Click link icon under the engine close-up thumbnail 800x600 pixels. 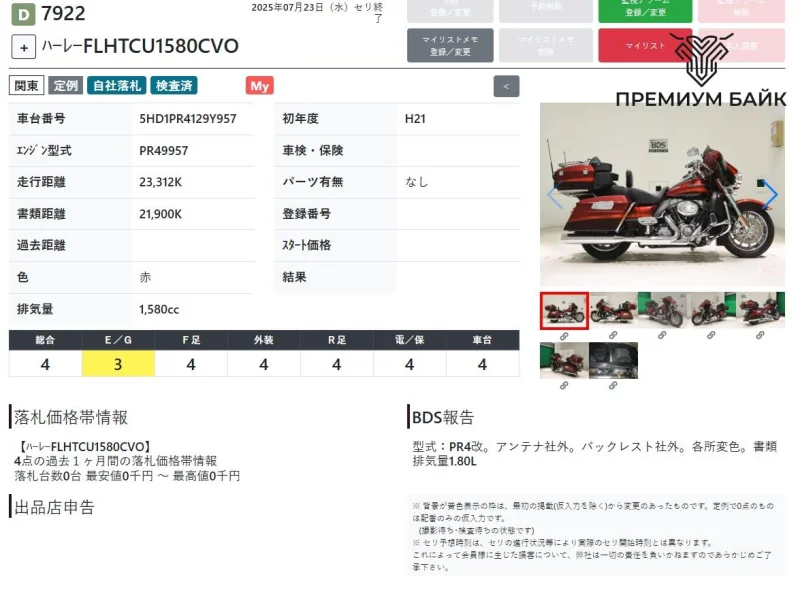pyautogui.click(x=613, y=386)
